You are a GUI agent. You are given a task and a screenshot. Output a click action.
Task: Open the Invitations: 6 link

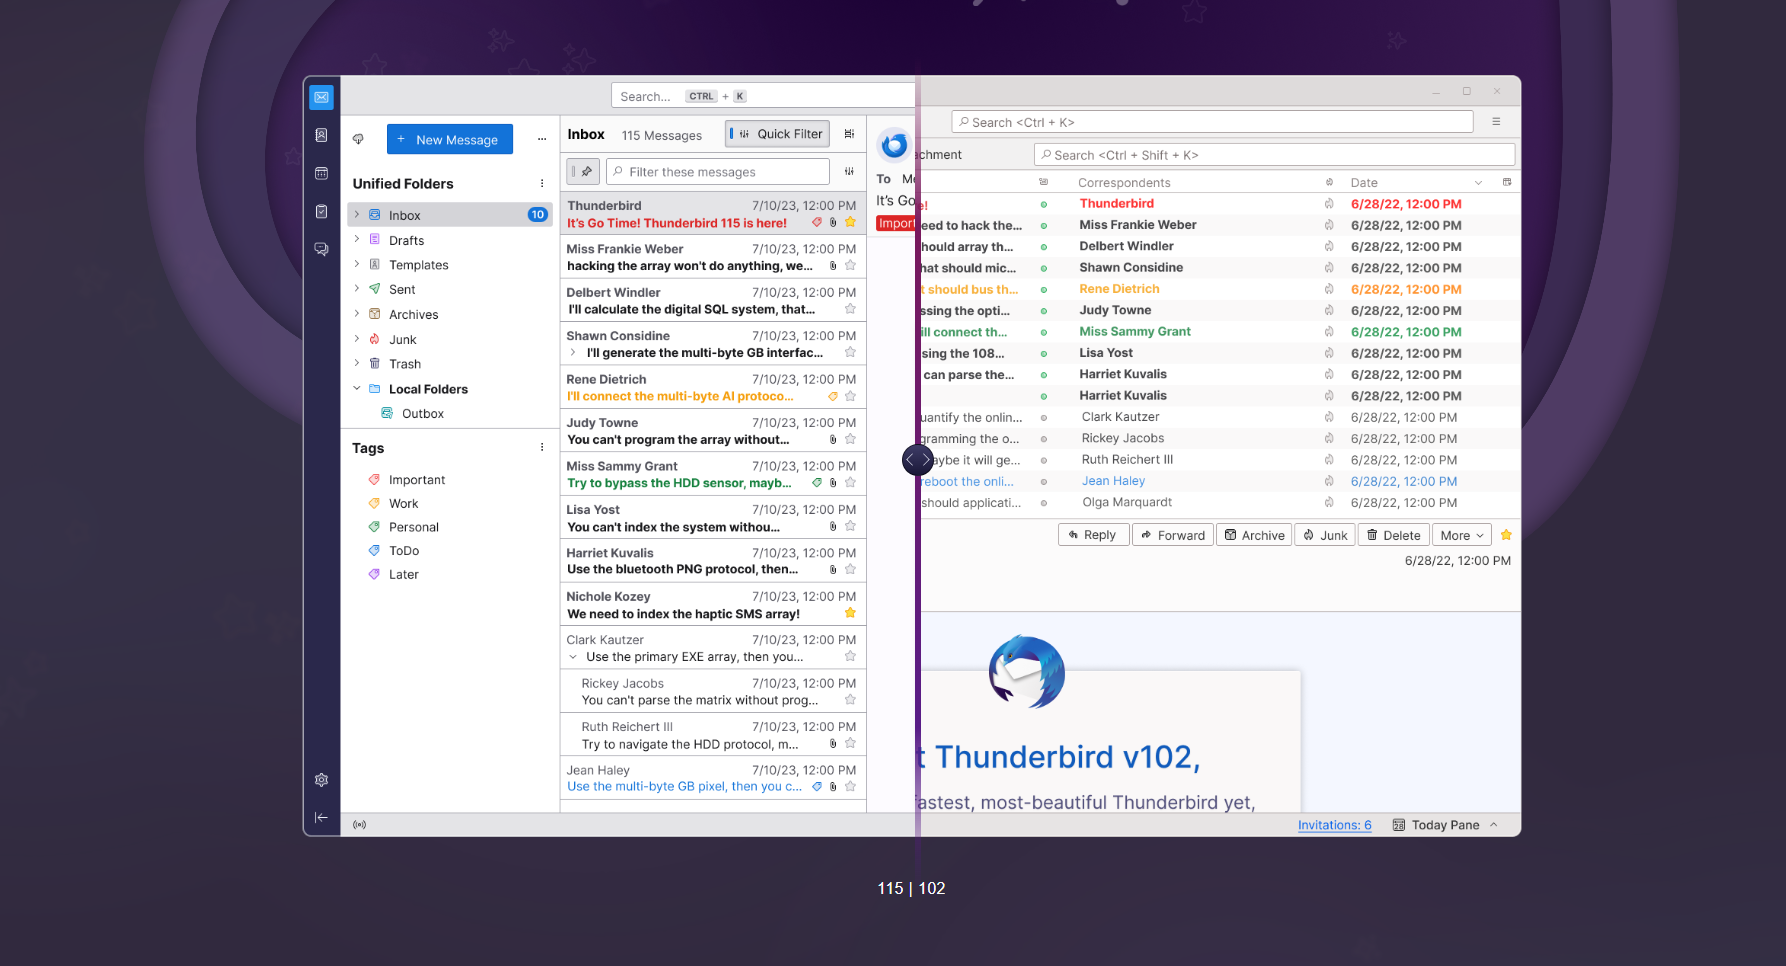[x=1334, y=824]
